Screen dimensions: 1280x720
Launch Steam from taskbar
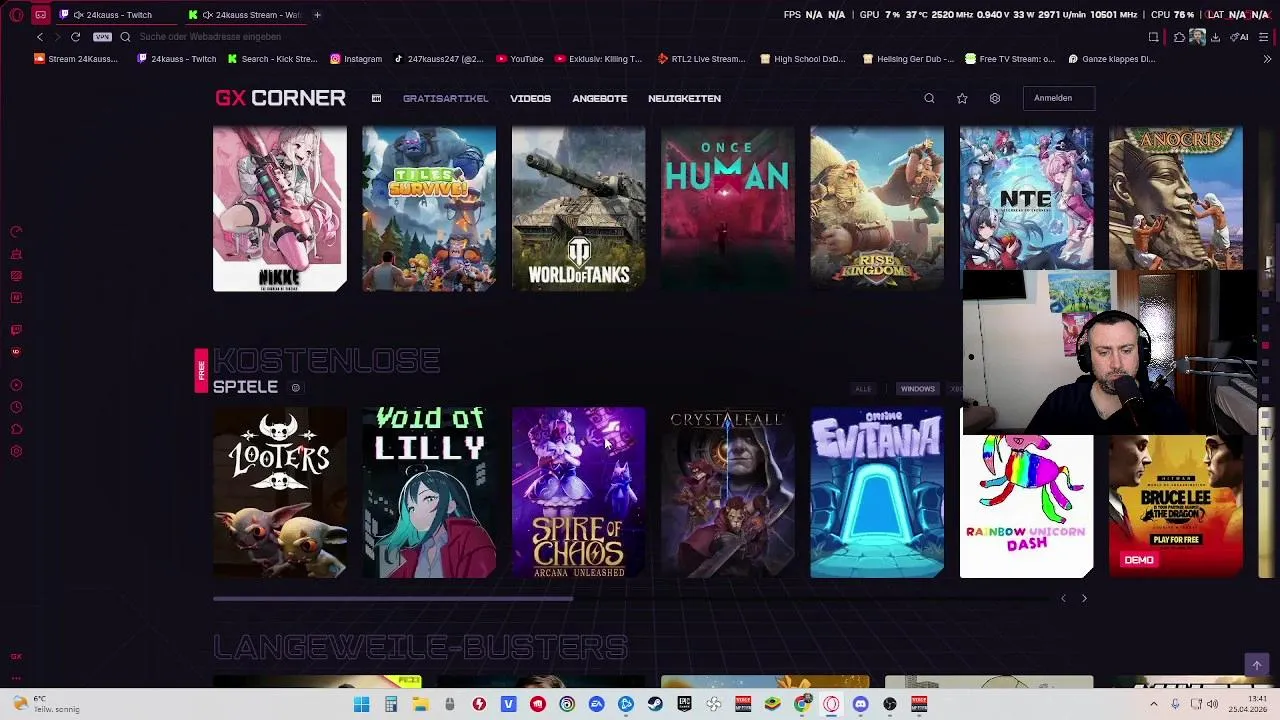click(x=655, y=704)
